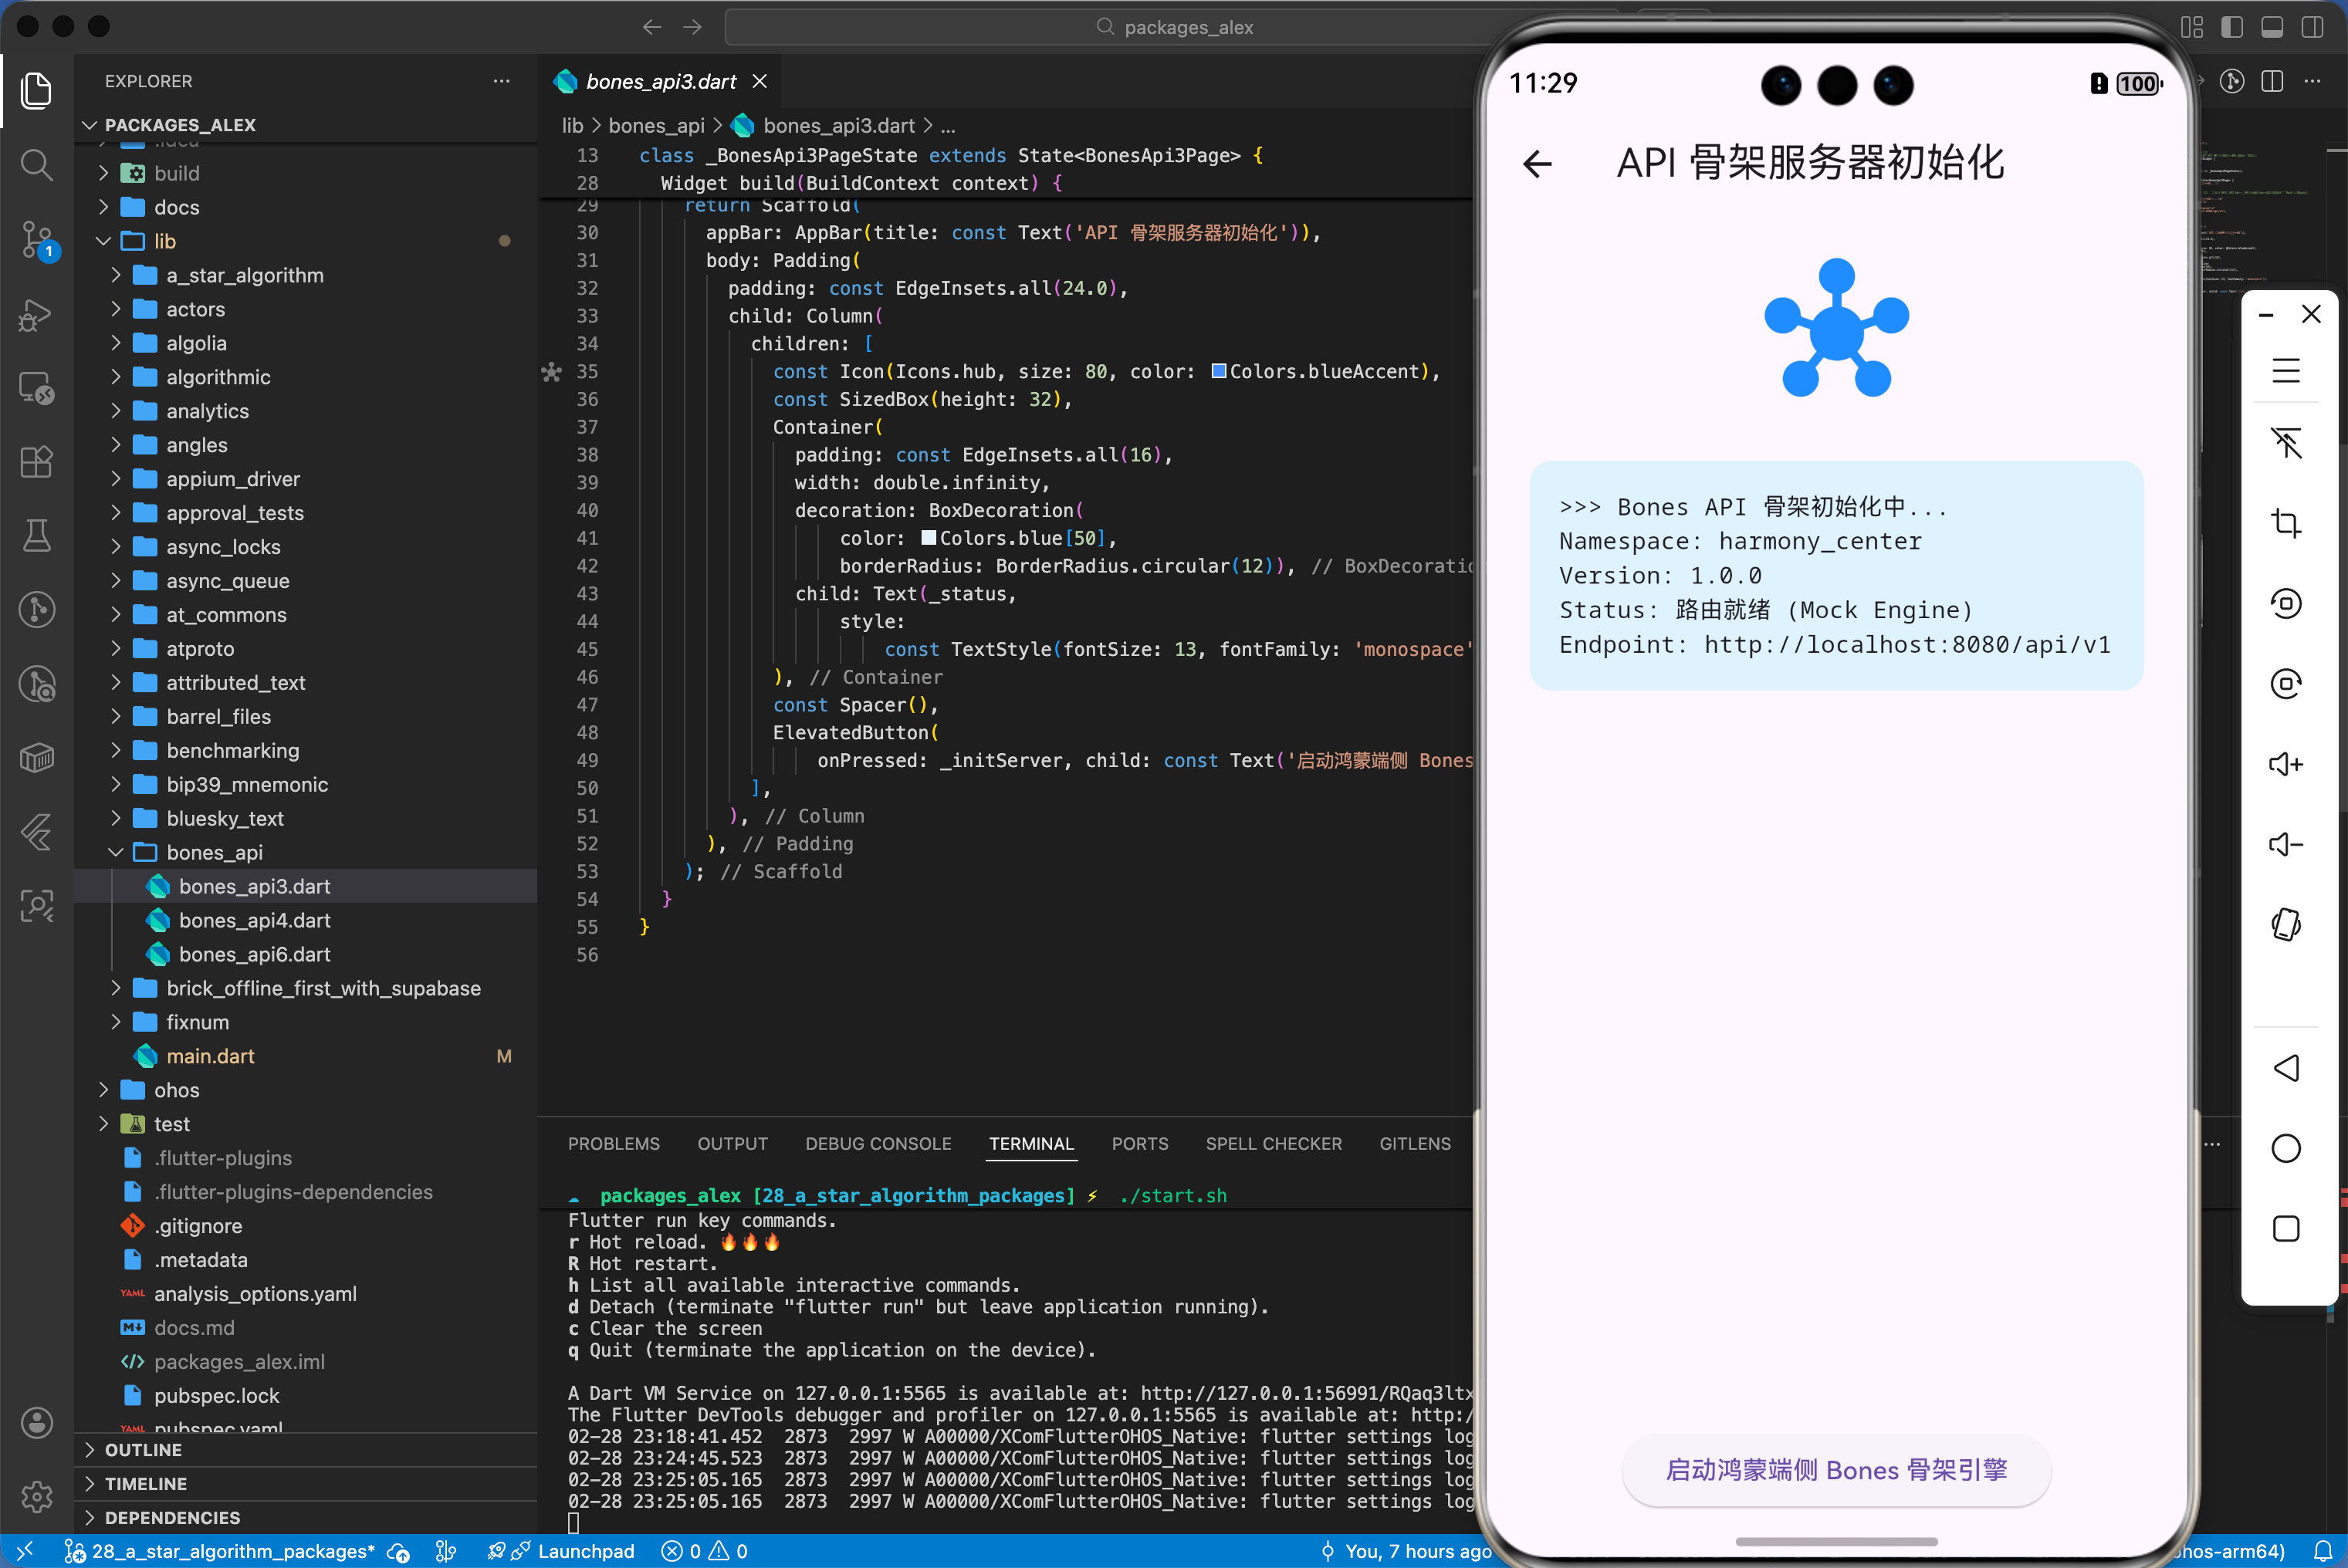The width and height of the screenshot is (2348, 1568).
Task: Expand the a_star_algorithm folder
Action: click(245, 275)
